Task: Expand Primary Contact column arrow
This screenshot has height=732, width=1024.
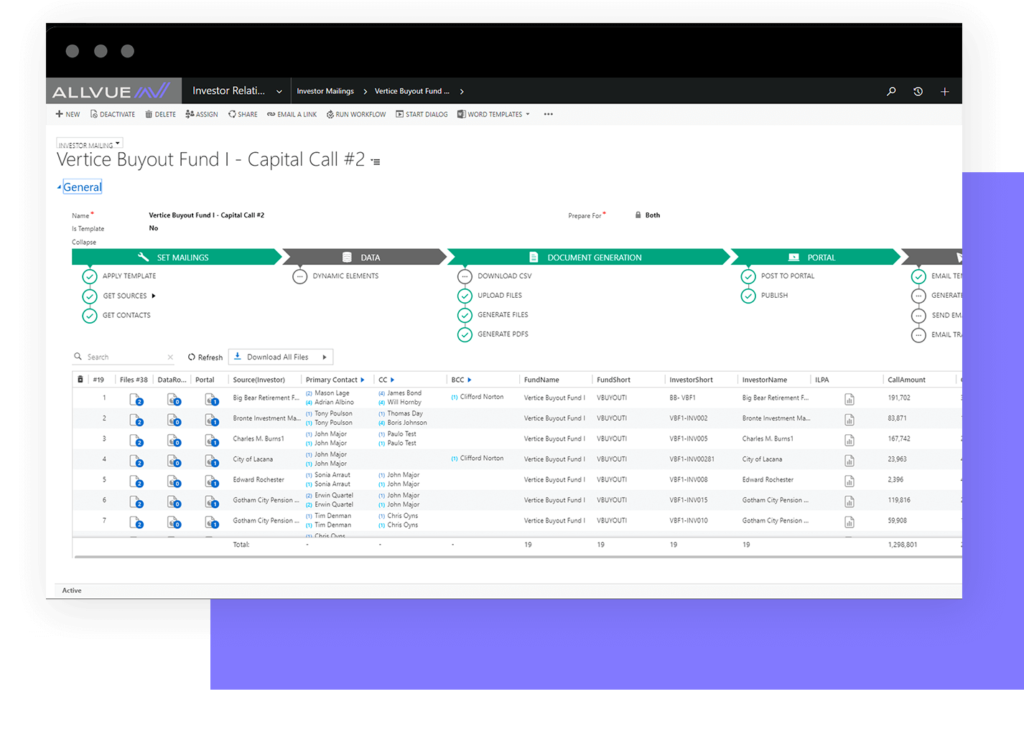Action: pos(362,380)
